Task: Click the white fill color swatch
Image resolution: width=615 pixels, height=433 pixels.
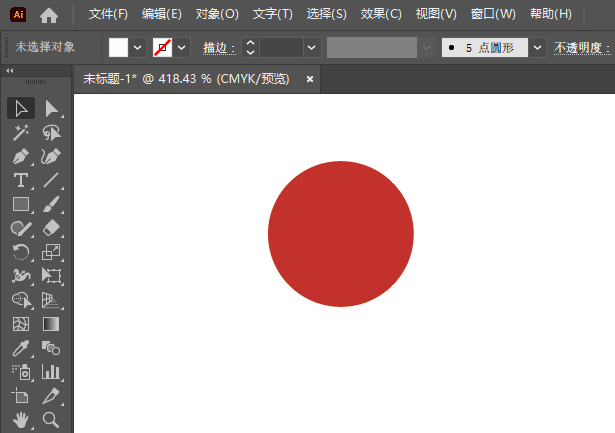Action: click(118, 47)
